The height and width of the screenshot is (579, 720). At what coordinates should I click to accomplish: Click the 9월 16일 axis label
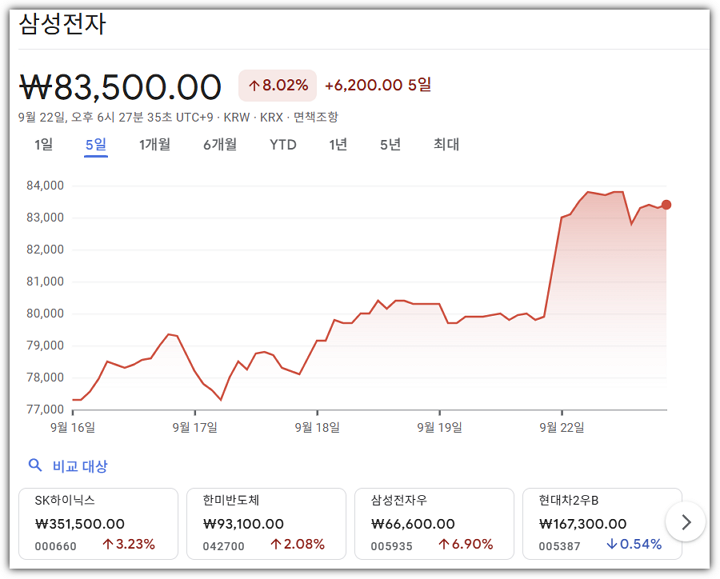point(73,427)
